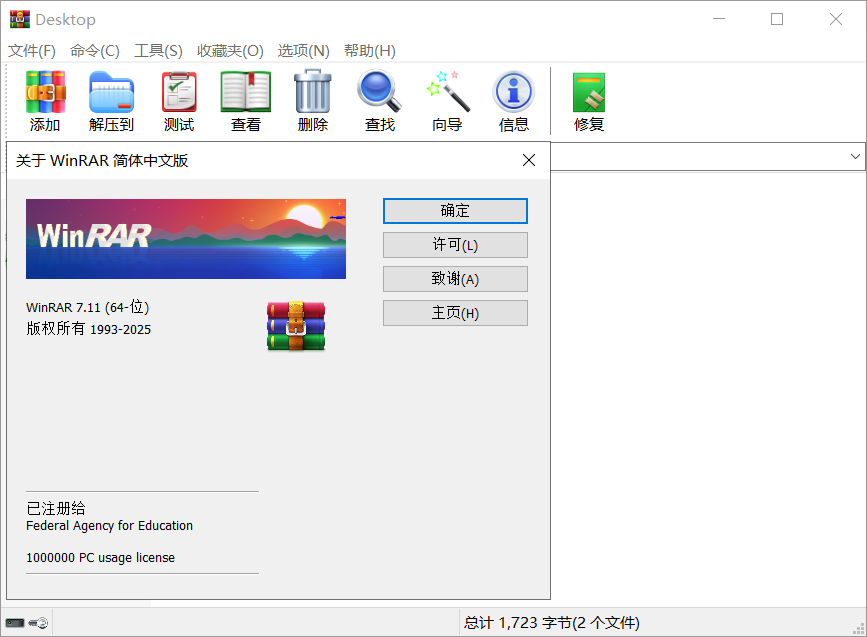Click the Delete (删除) trash bin icon

tap(312, 91)
